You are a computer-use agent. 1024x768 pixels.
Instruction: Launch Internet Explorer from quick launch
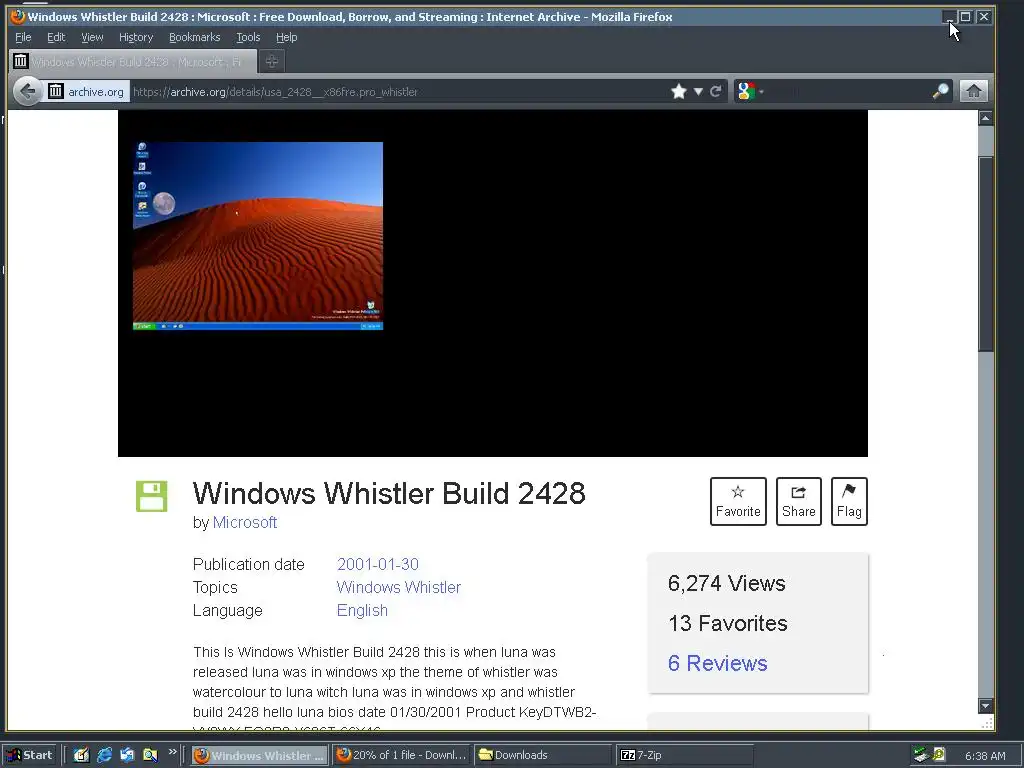[x=104, y=755]
